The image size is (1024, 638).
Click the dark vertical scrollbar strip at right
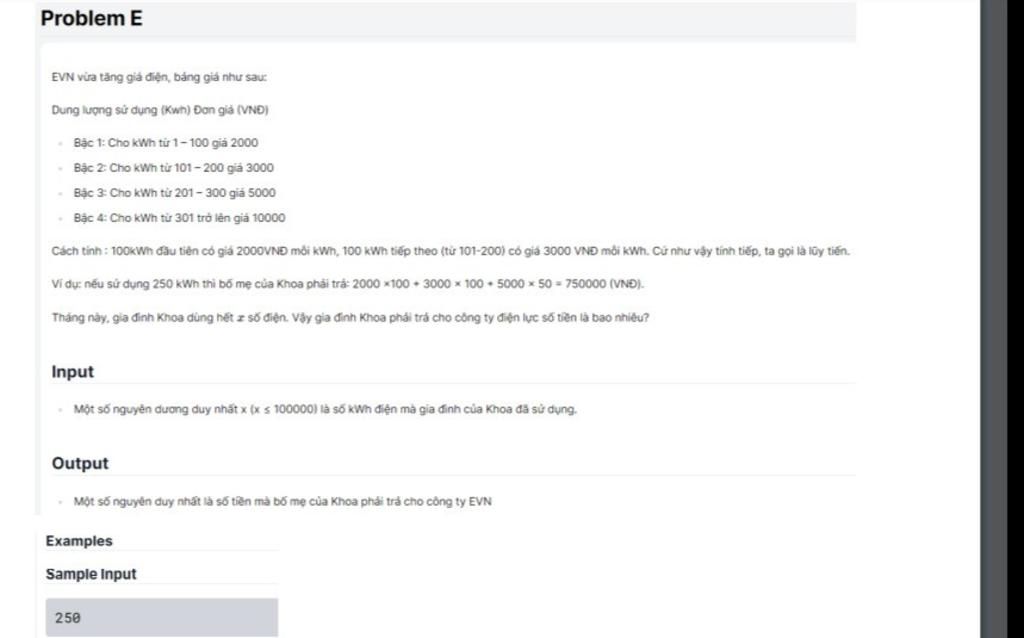pos(1002,319)
